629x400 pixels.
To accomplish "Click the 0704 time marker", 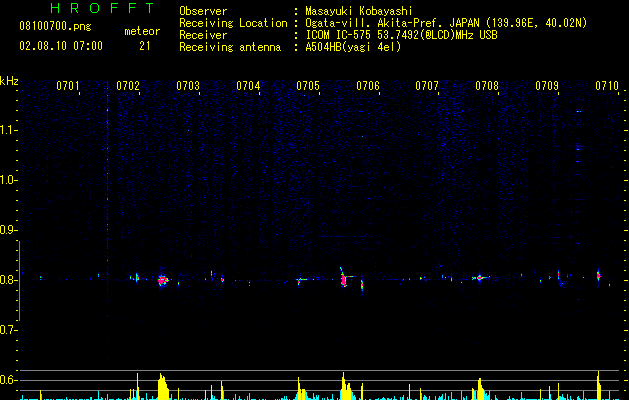I will (x=248, y=86).
